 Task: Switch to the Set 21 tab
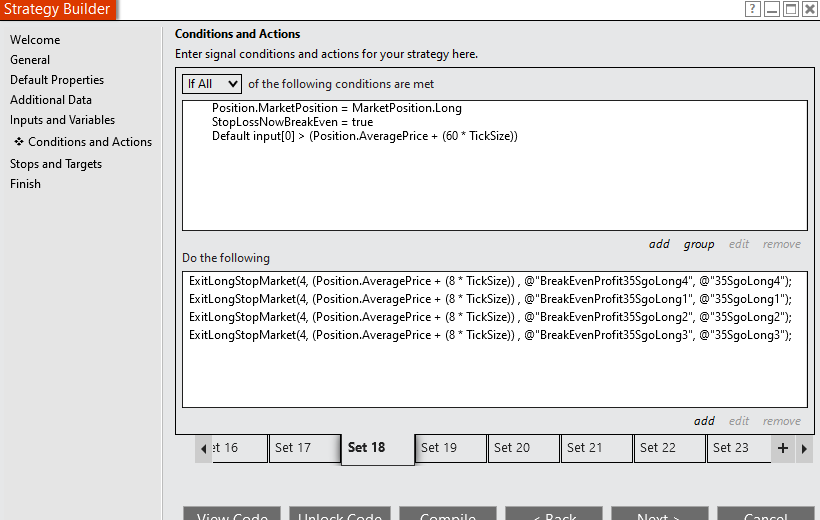[597, 448]
